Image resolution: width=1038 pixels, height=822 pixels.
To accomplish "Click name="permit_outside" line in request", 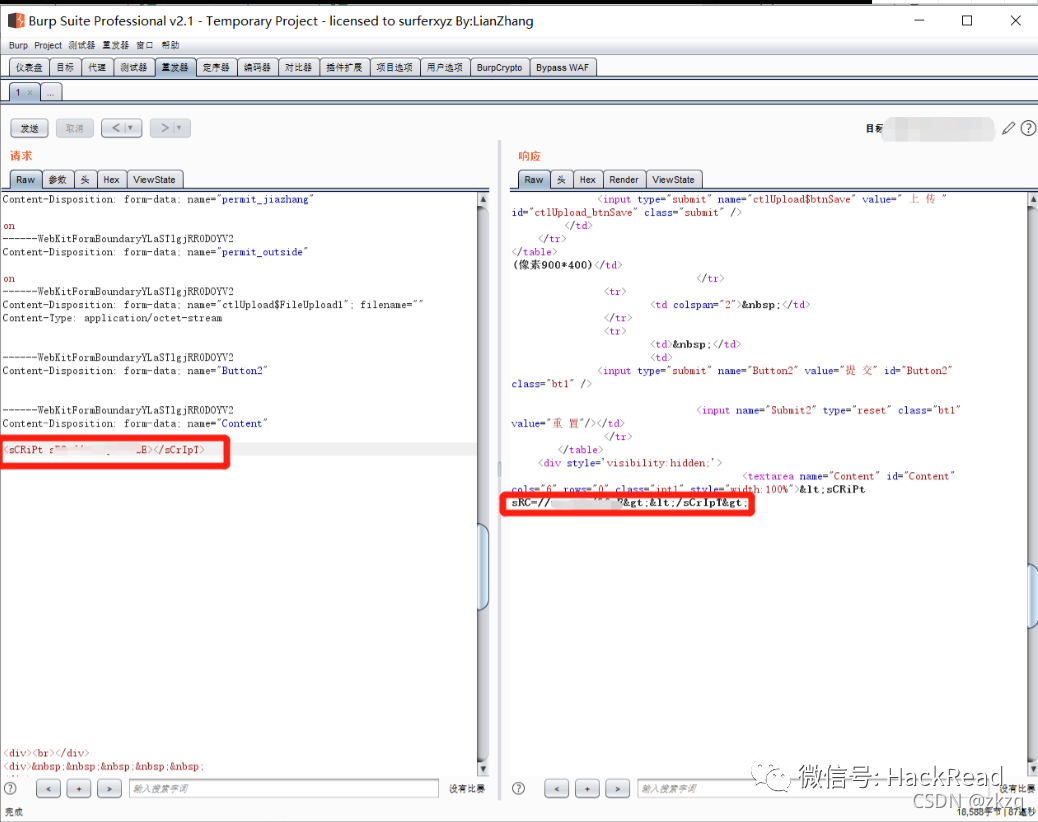I will click(x=155, y=252).
